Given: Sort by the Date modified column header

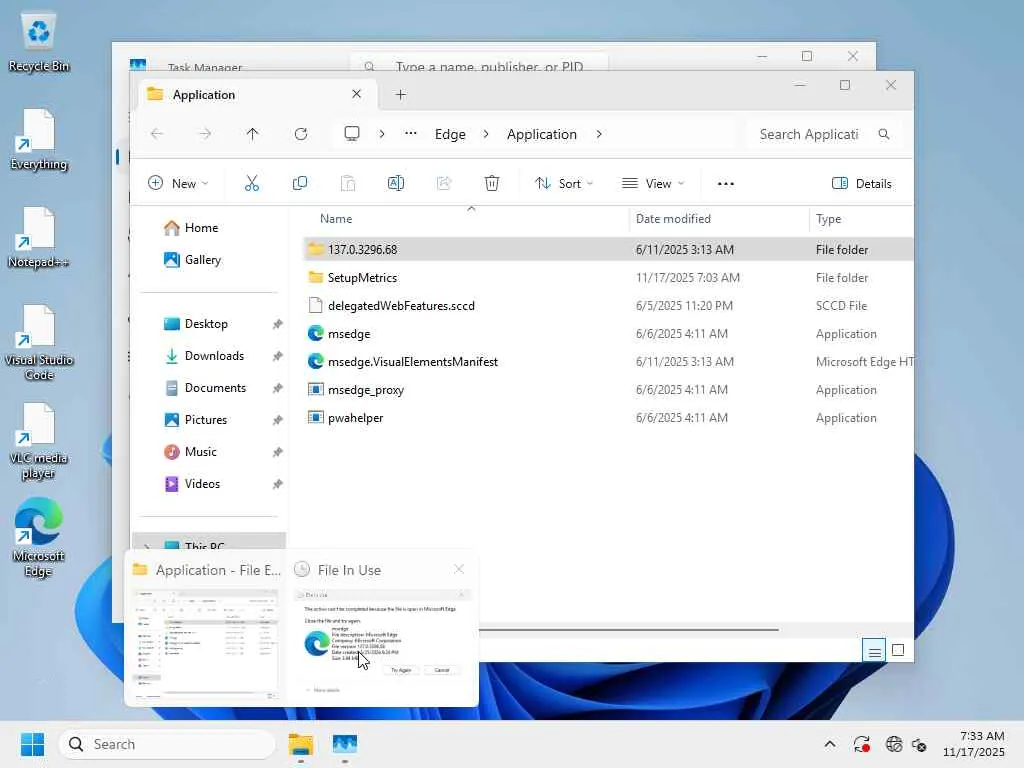Looking at the screenshot, I should [673, 219].
